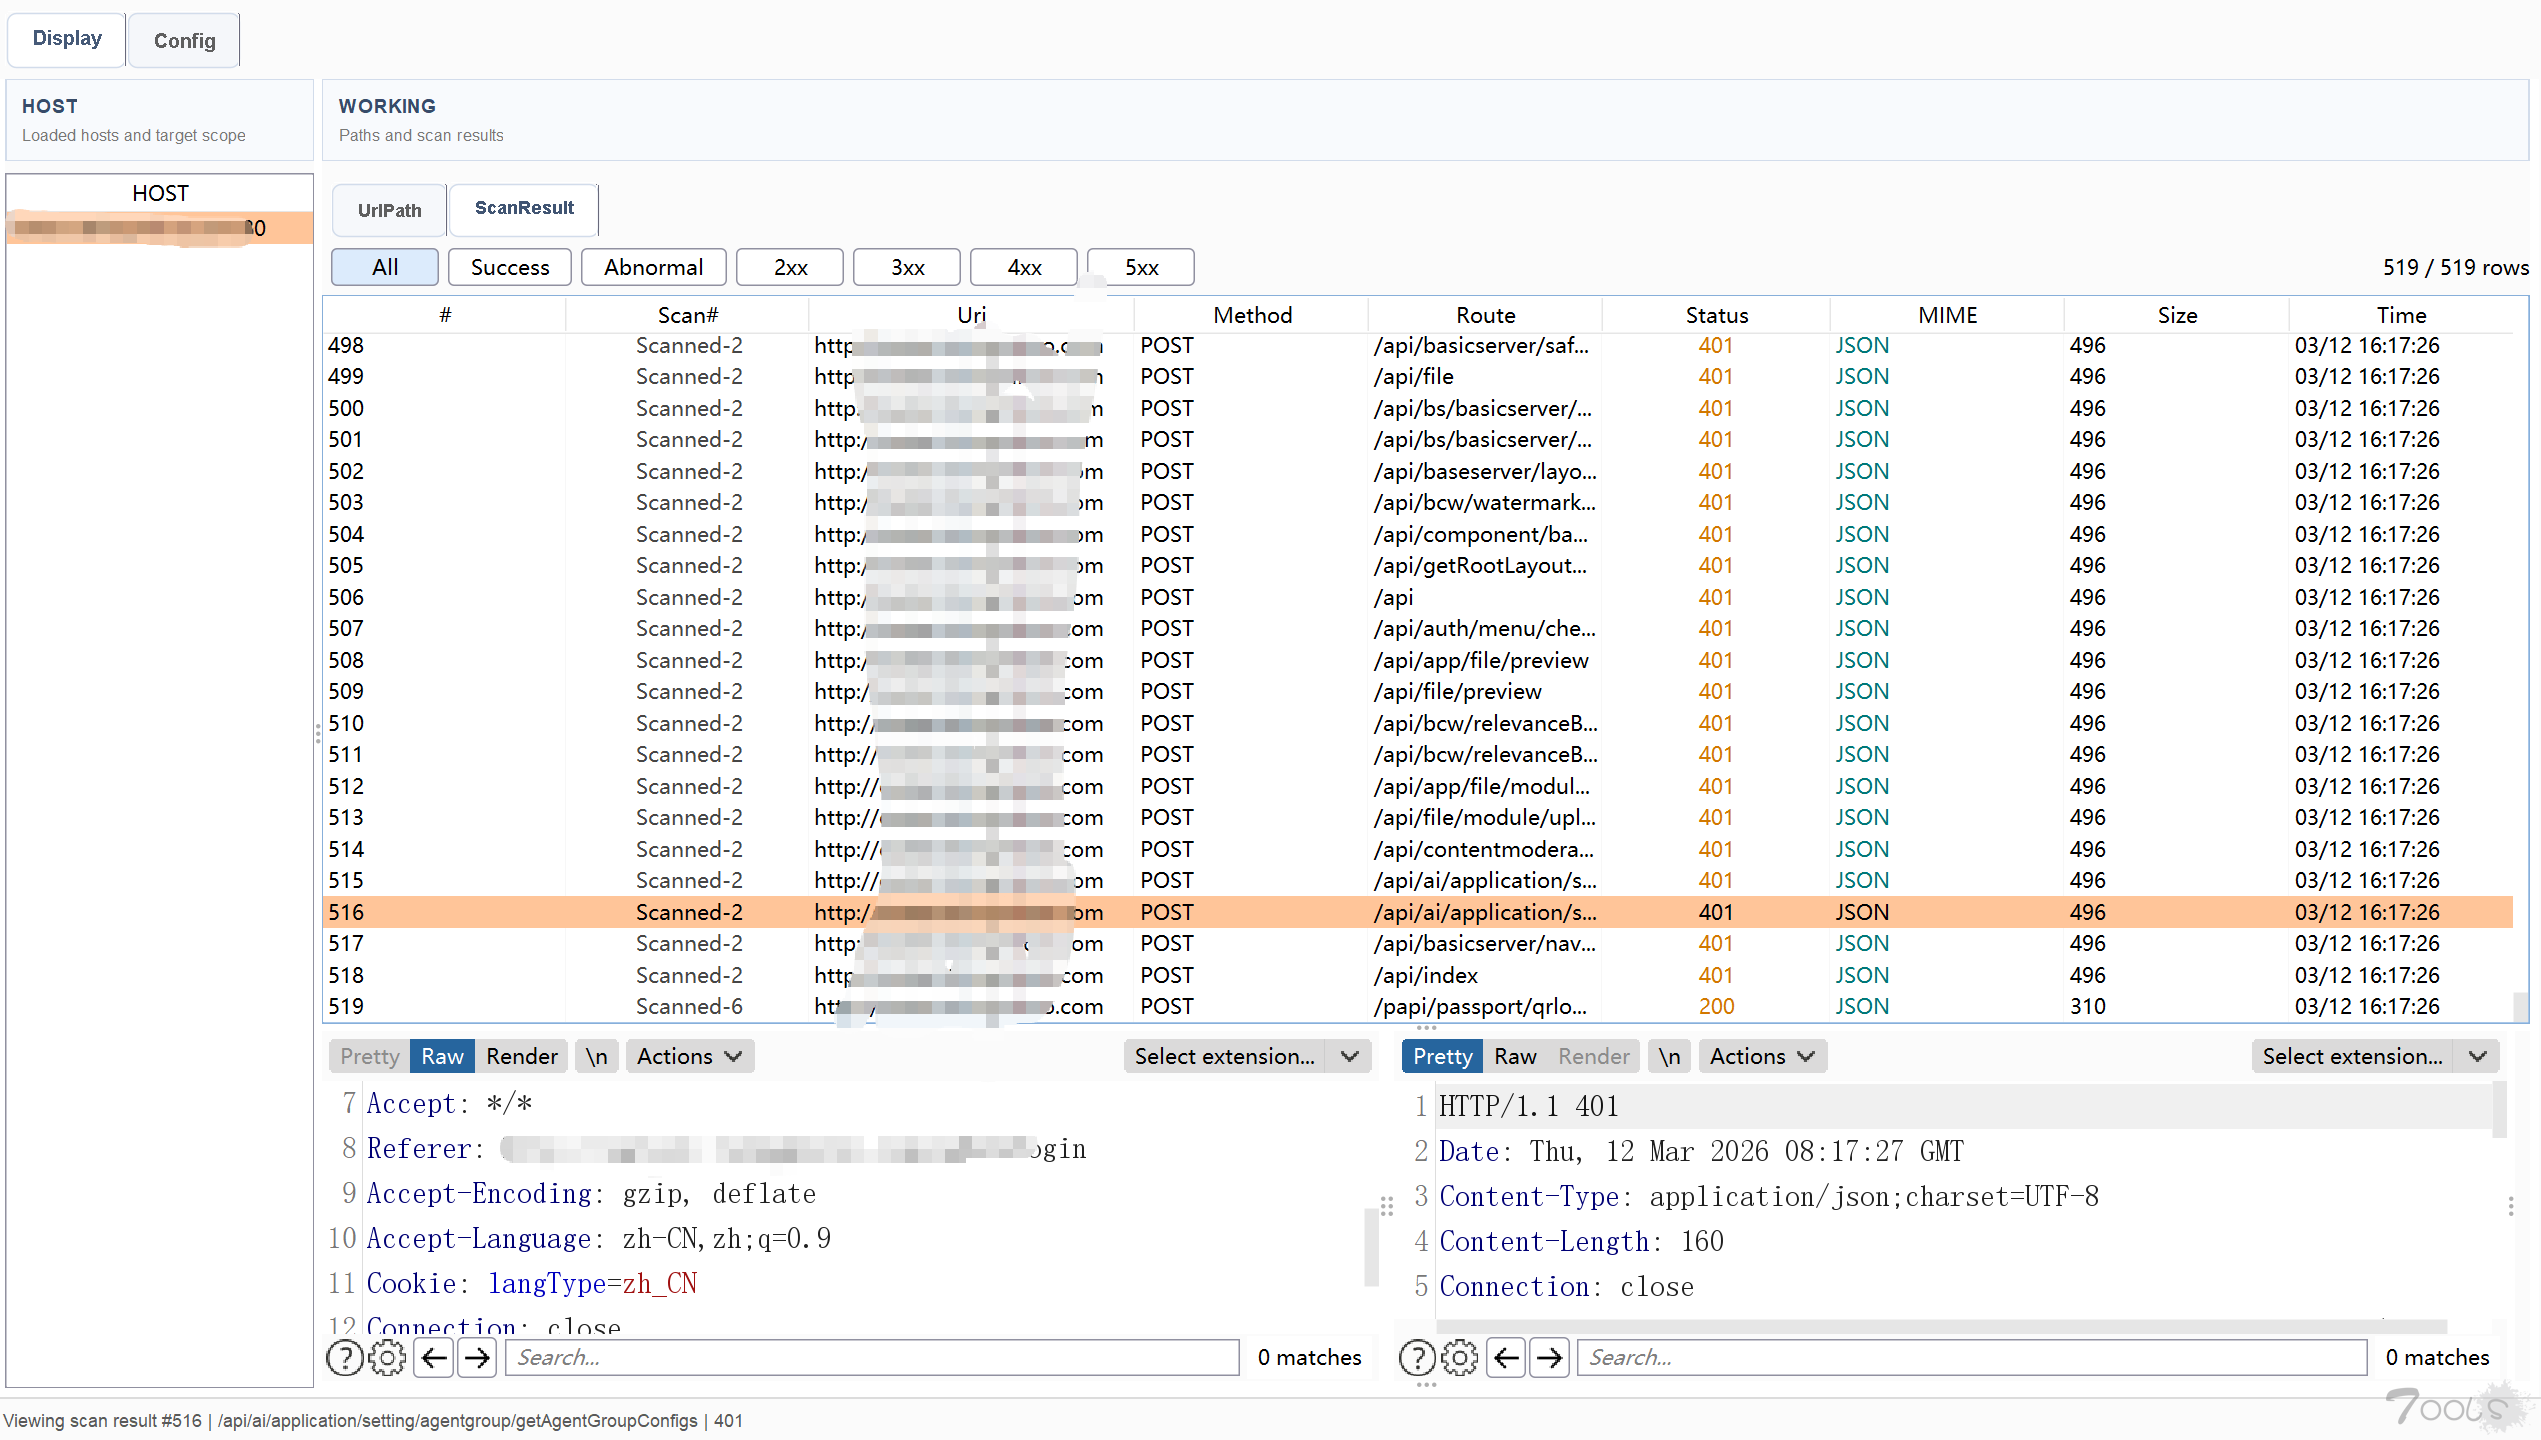Image resolution: width=2541 pixels, height=1440 pixels.
Task: Open request panel Actions dropdown
Action: point(689,1056)
